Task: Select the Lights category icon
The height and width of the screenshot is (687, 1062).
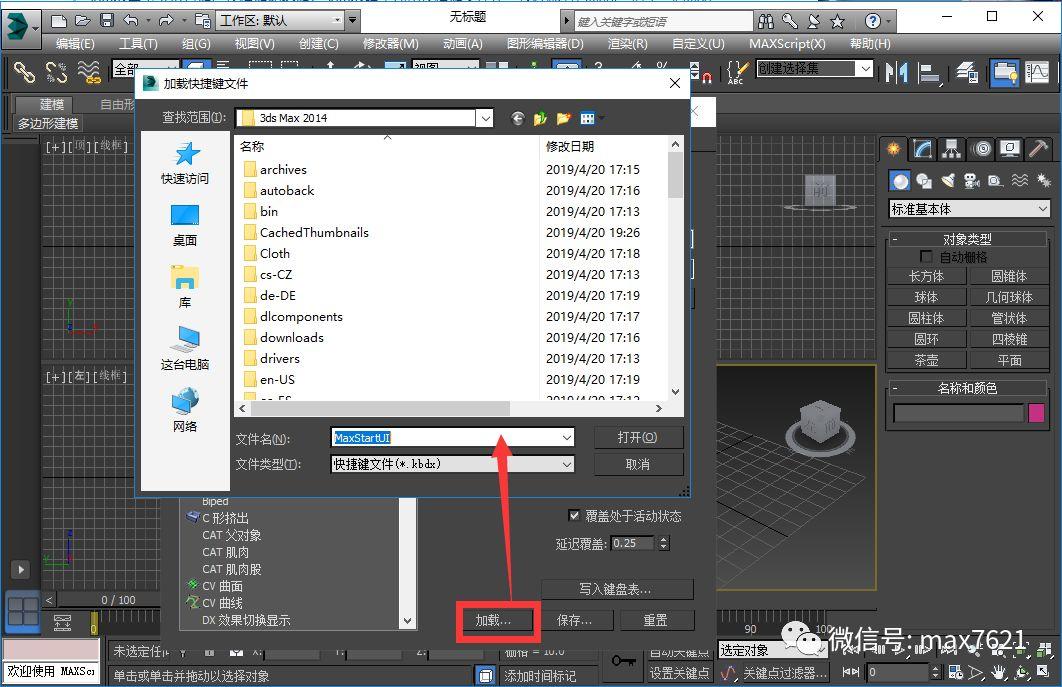Action: [948, 180]
